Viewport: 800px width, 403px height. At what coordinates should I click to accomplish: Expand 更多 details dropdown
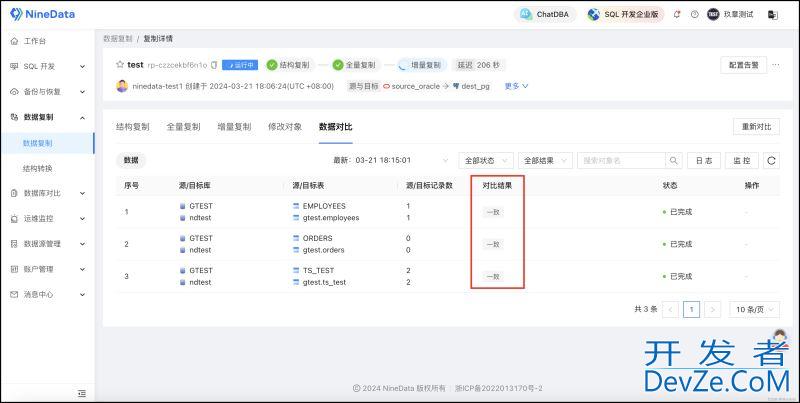coord(516,86)
